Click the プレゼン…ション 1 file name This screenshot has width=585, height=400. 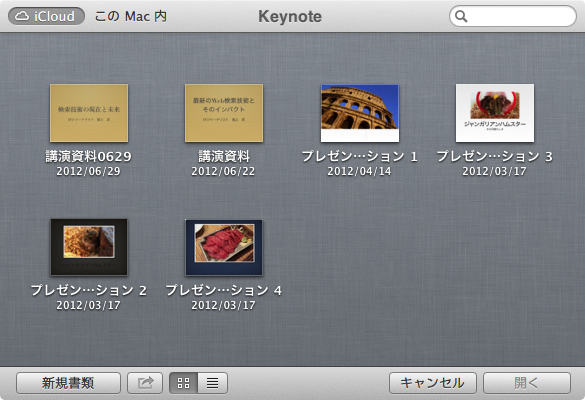[359, 156]
